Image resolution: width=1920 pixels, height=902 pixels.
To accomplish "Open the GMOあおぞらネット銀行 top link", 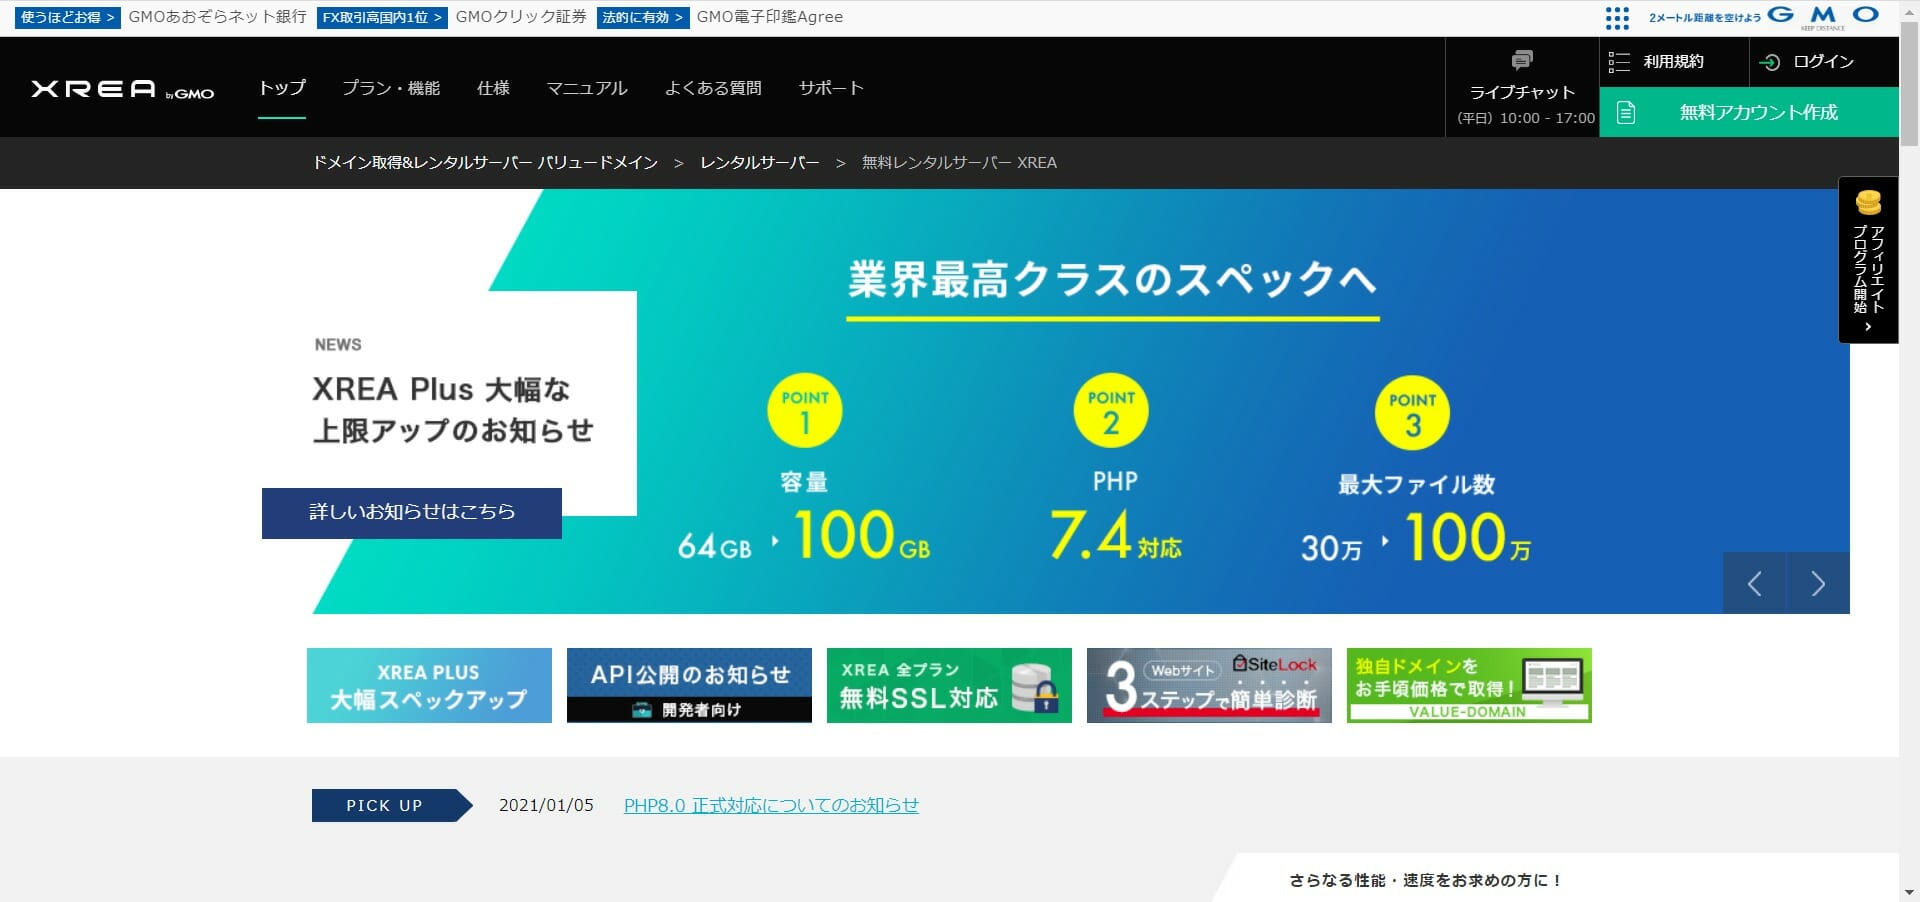I will point(218,17).
